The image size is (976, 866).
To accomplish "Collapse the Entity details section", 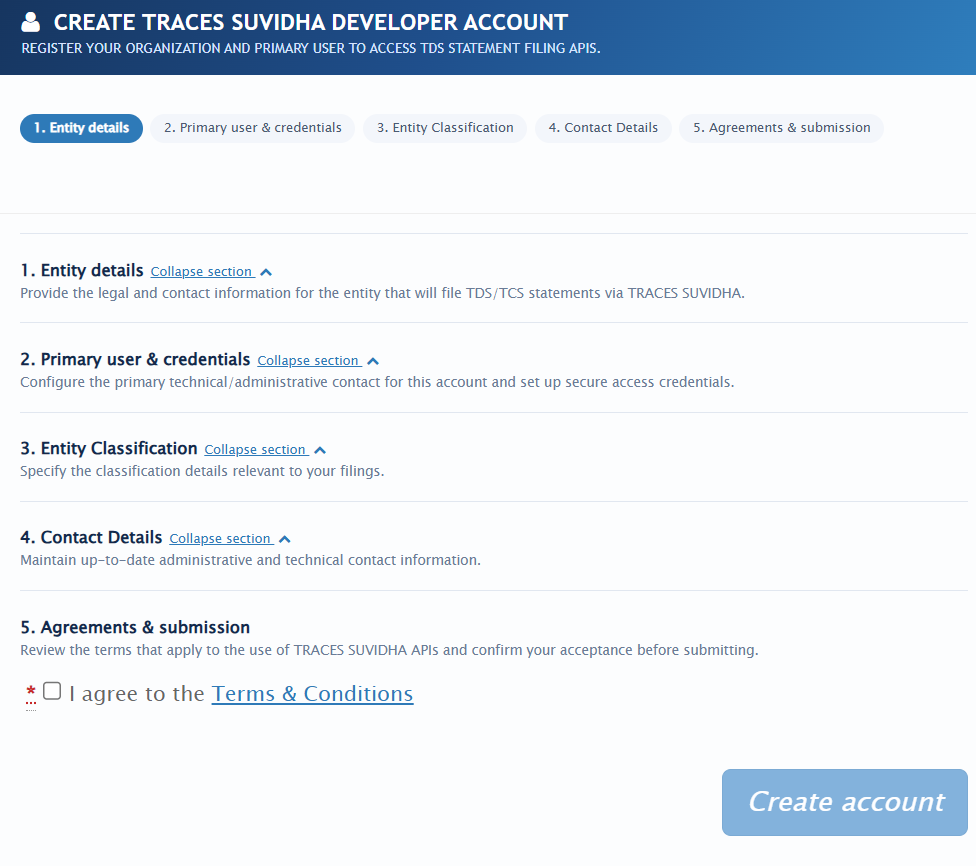I will pyautogui.click(x=202, y=271).
